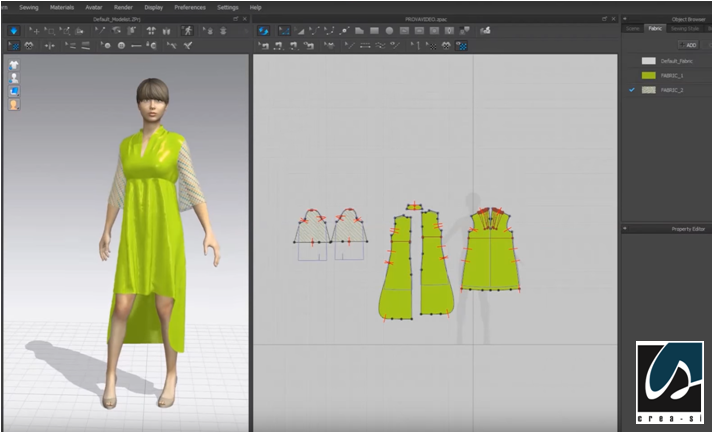Viewport: 713px width, 433px height.
Task: Toggle the checkmark beside FABRIC_2
Action: coord(631,90)
